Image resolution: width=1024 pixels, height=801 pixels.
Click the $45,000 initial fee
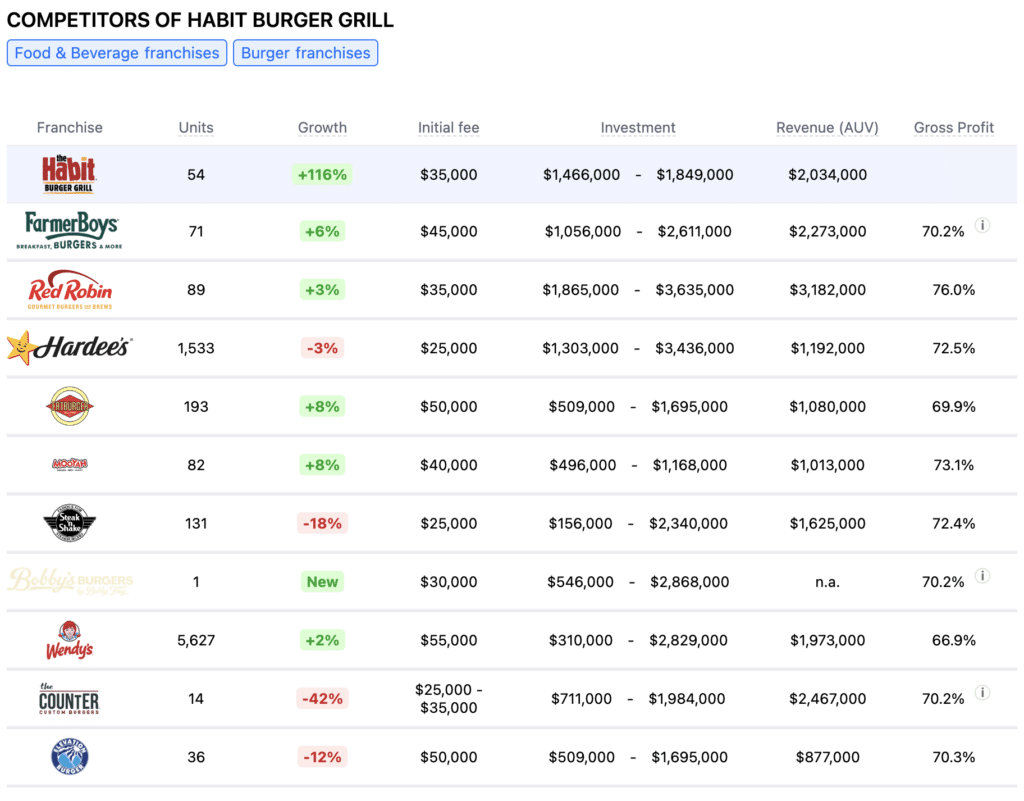[x=449, y=231]
